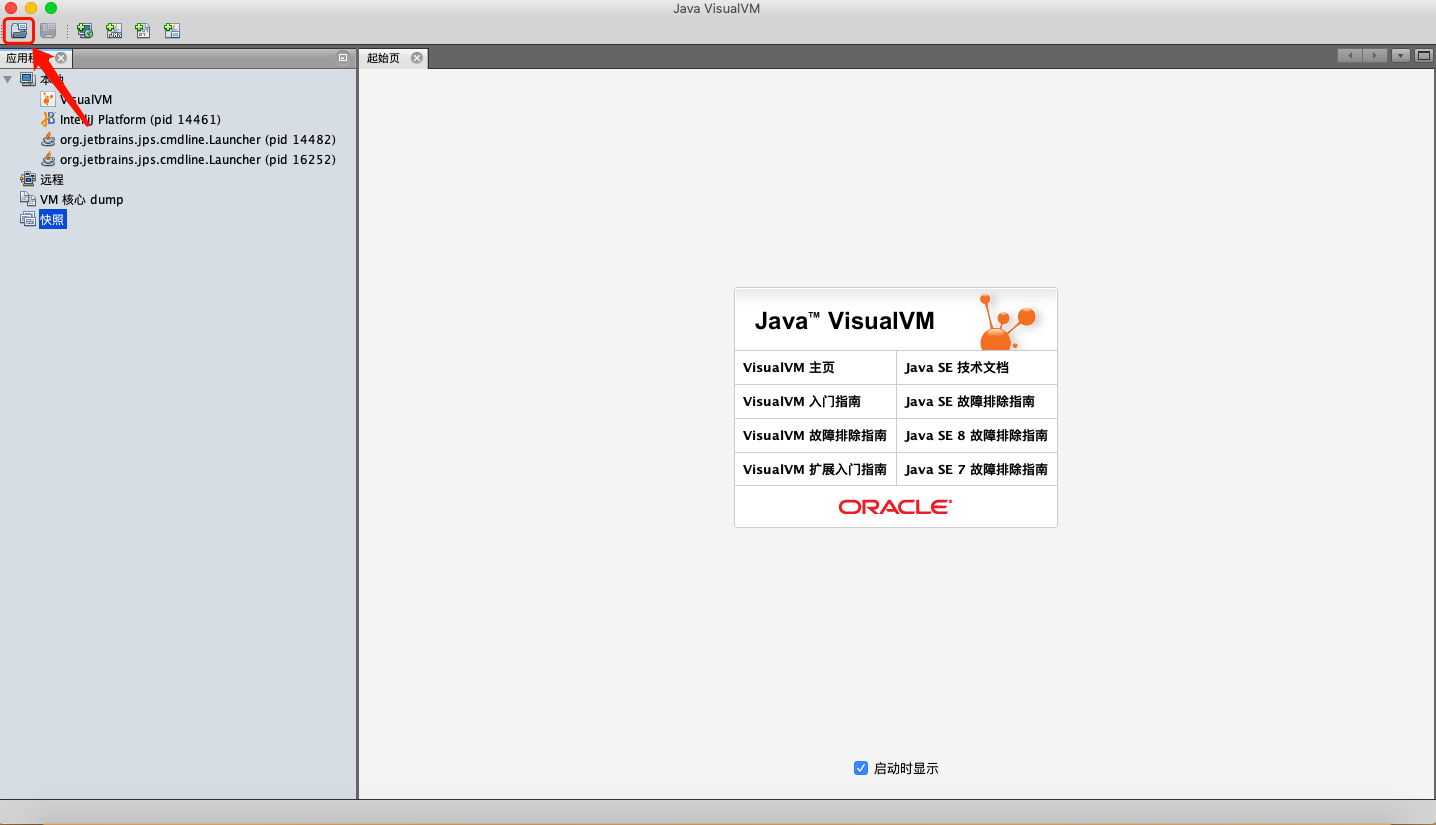1436x825 pixels.
Task: Select the 快照 snapshots node
Action: 53,219
